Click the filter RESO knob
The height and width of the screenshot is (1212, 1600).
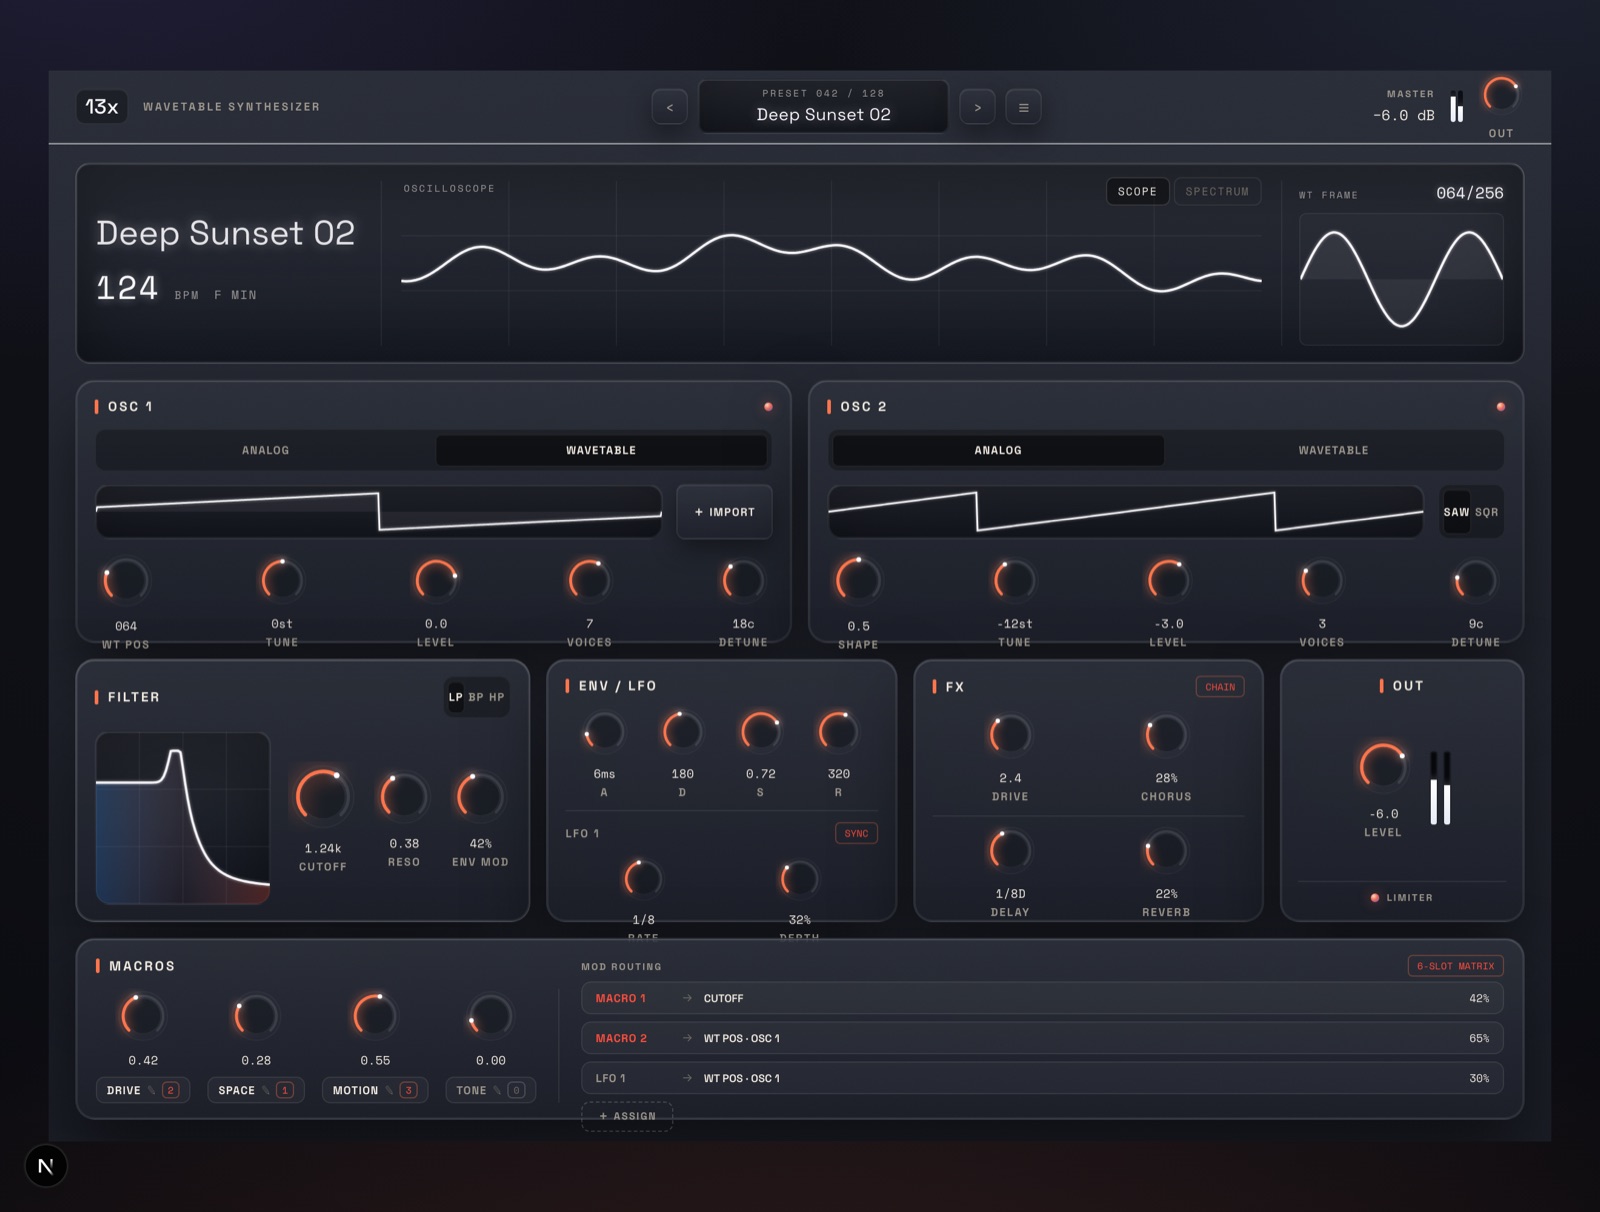pyautogui.click(x=404, y=797)
